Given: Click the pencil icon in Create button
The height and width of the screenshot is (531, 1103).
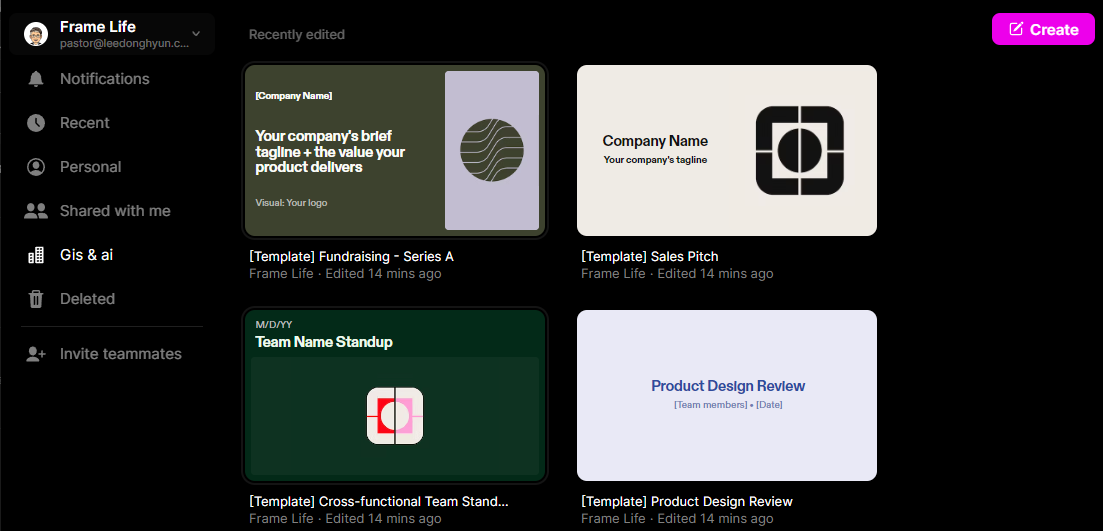Looking at the screenshot, I should click(1016, 30).
